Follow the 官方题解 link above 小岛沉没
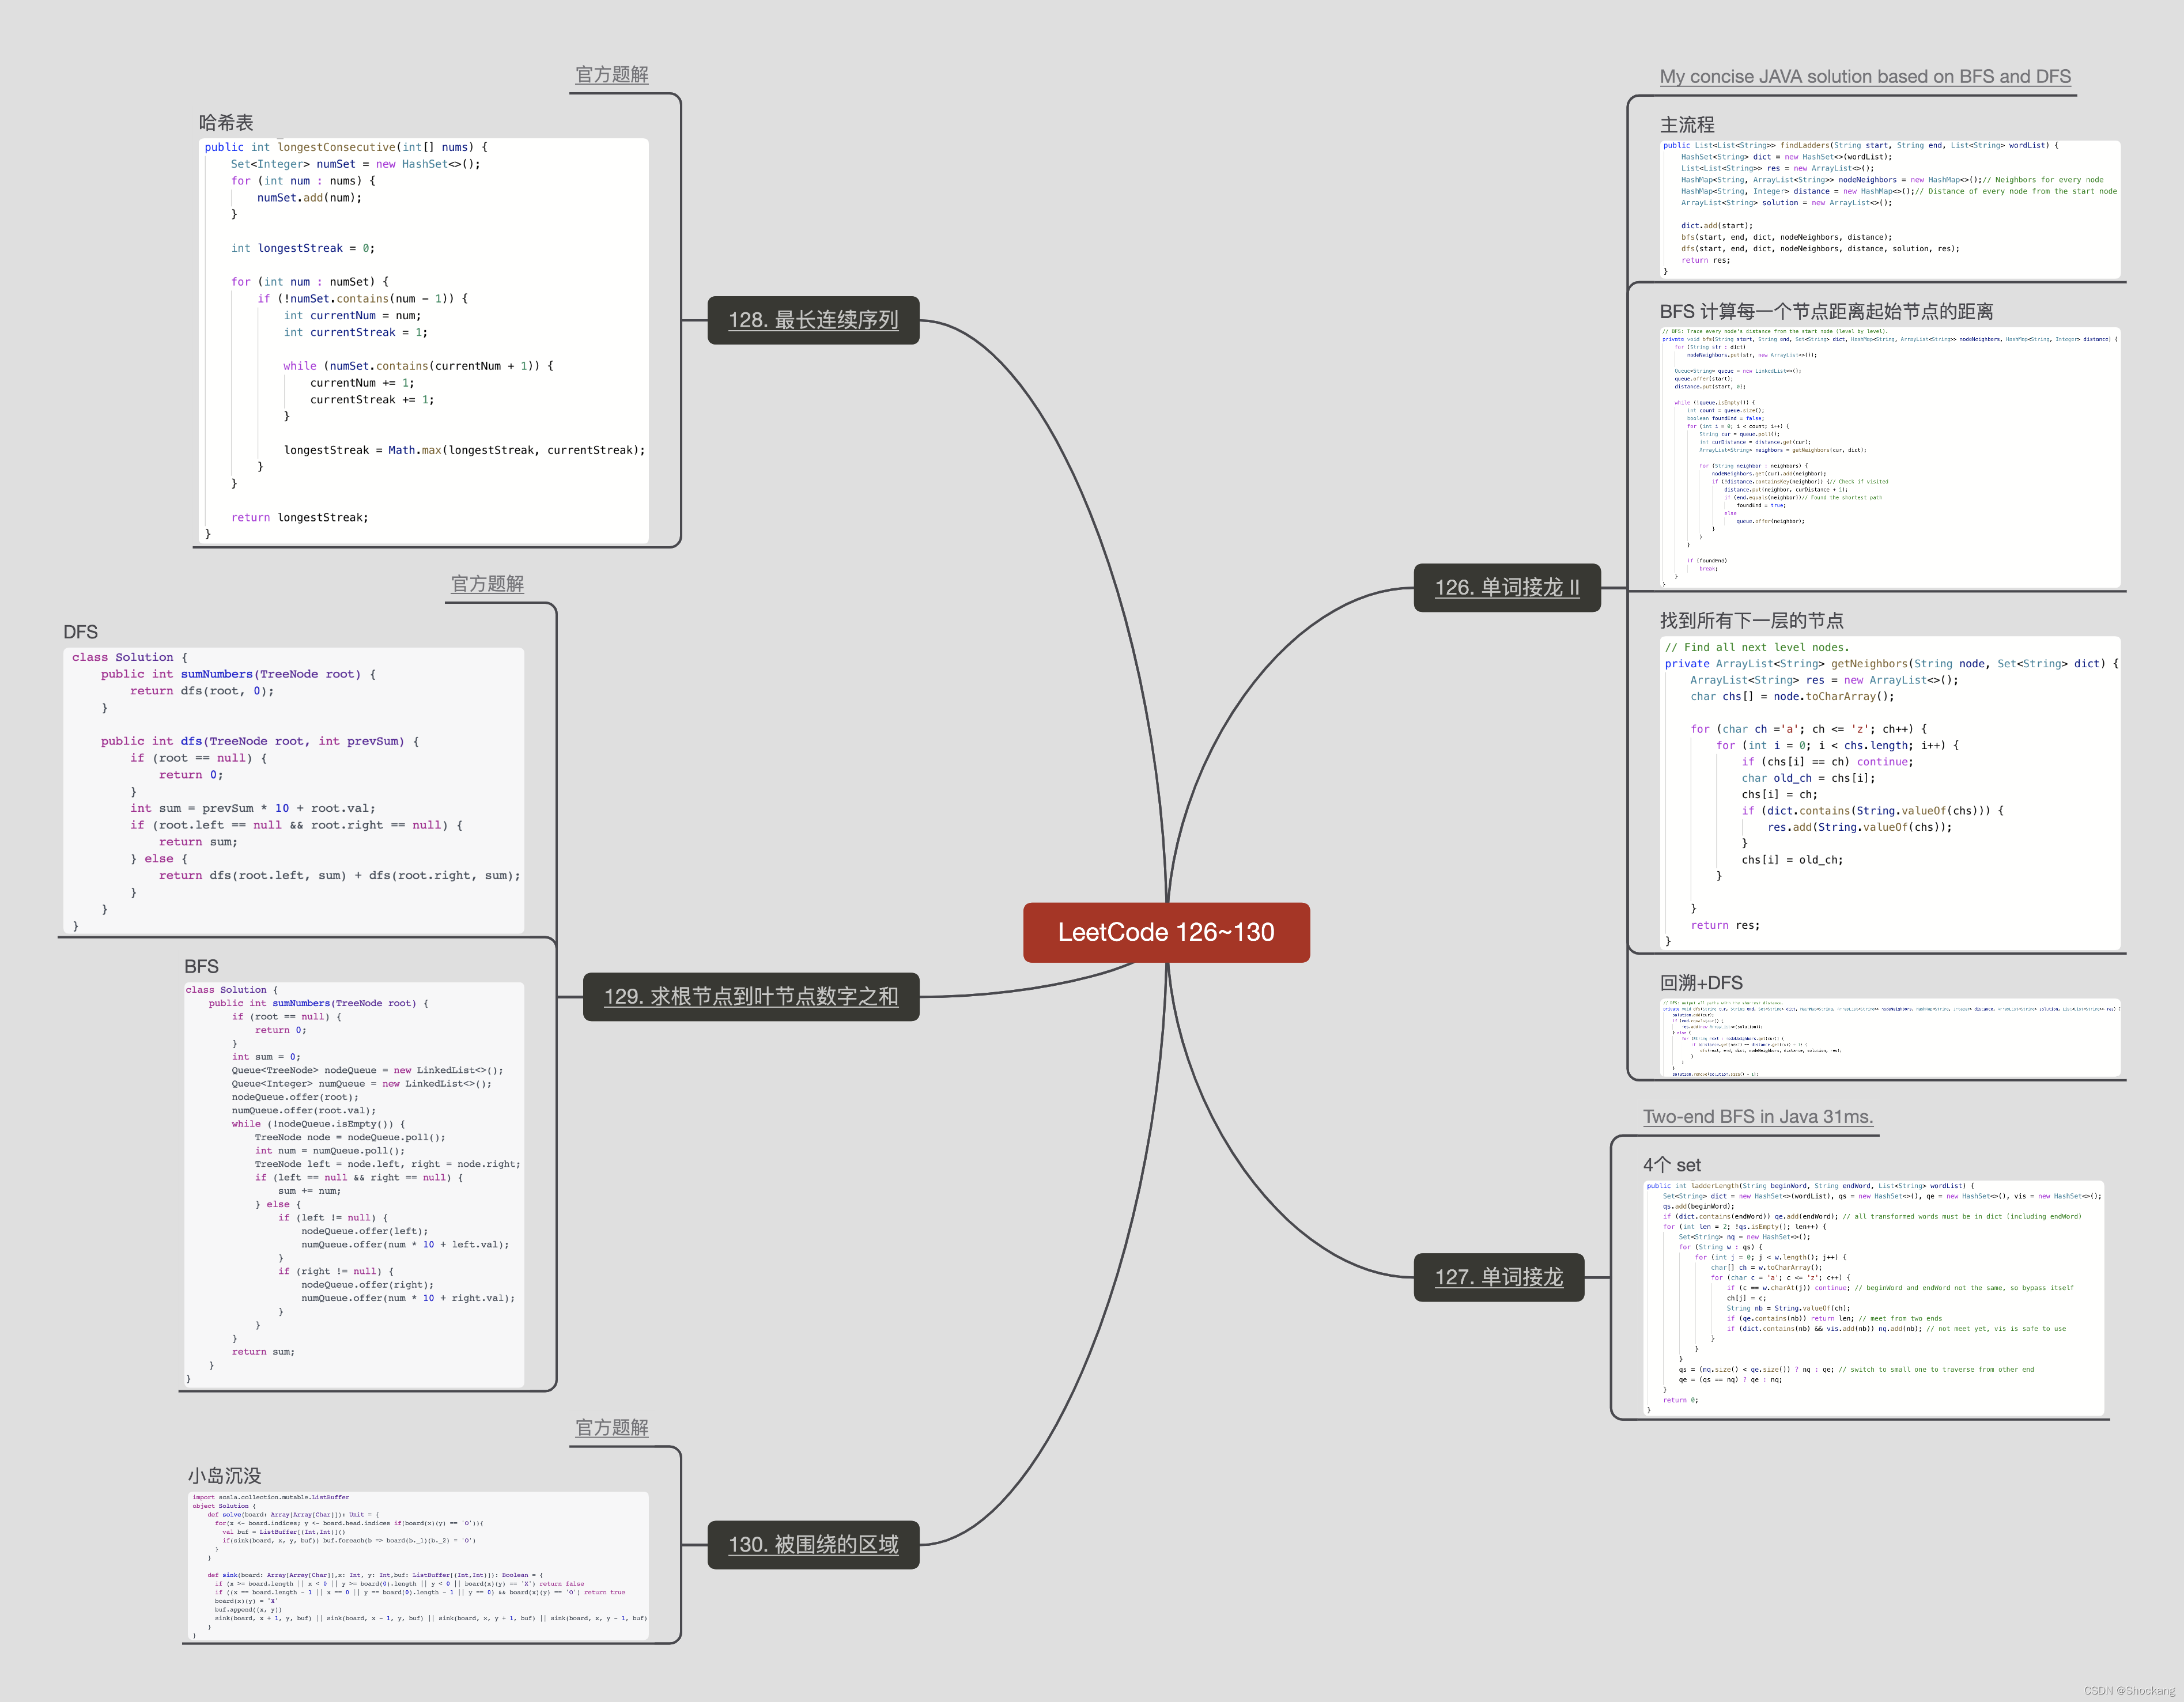The width and height of the screenshot is (2184, 1702). pyautogui.click(x=612, y=1428)
